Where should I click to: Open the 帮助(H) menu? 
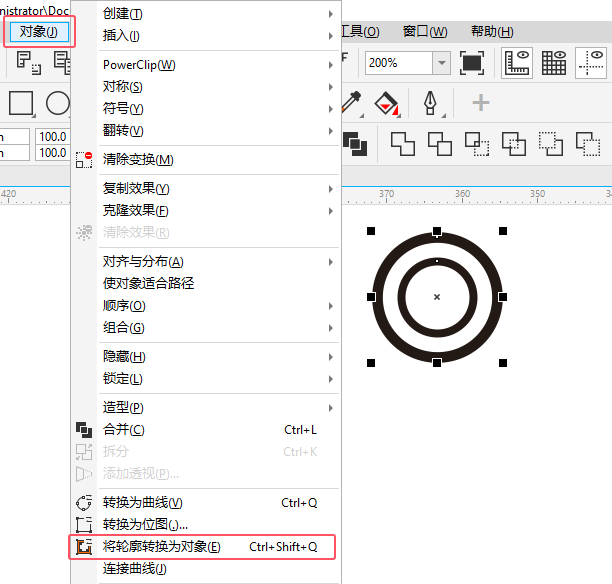(x=492, y=31)
